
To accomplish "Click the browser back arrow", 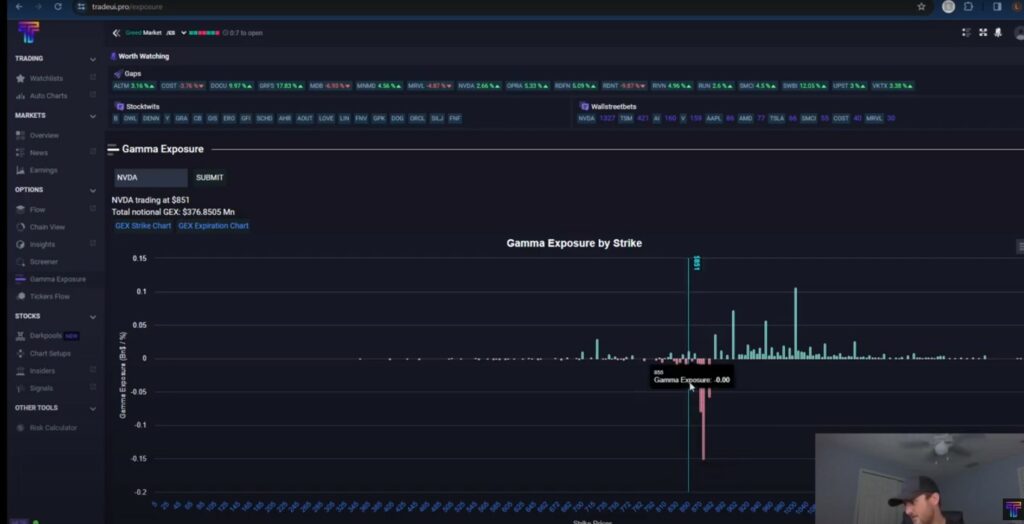I will point(19,7).
